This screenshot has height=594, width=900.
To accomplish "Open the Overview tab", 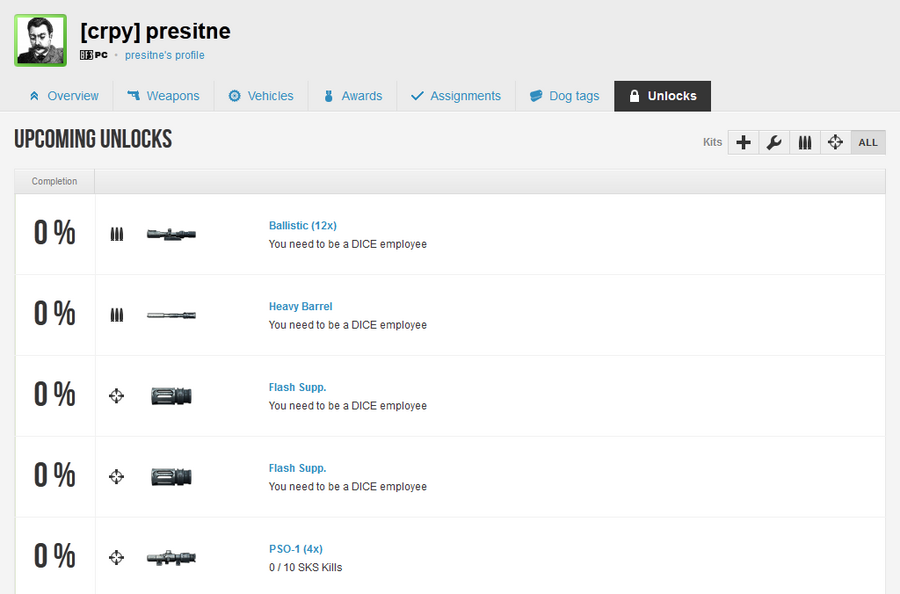I will (x=64, y=96).
